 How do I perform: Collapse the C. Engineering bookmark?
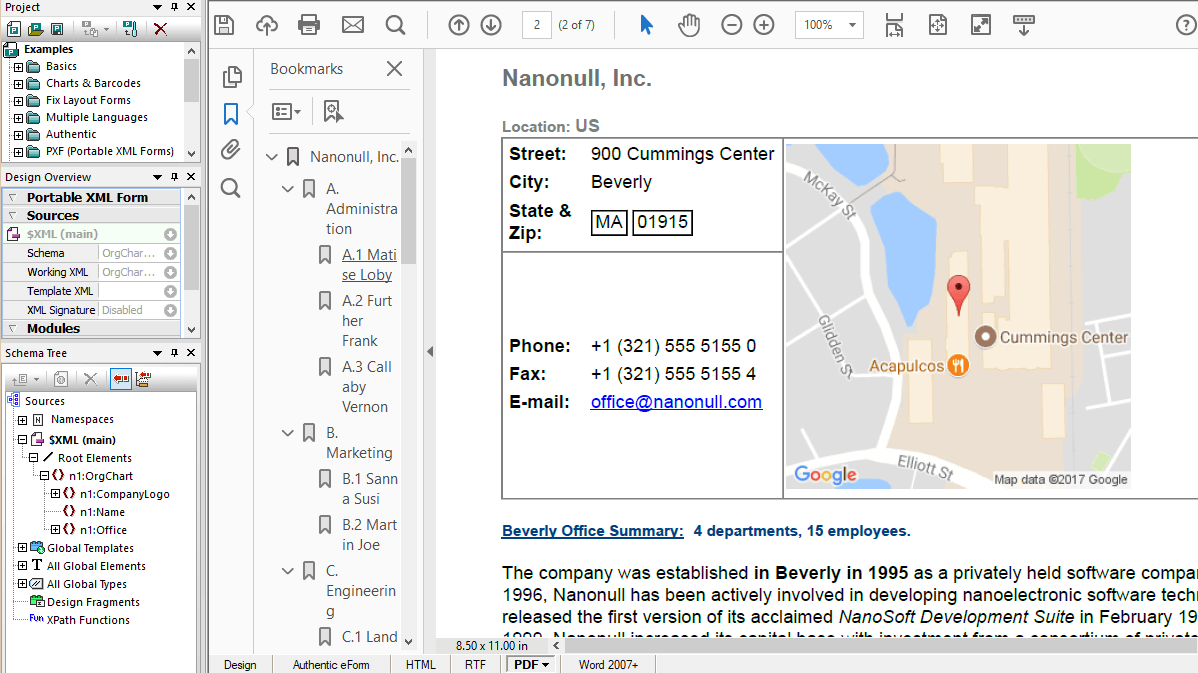click(x=288, y=570)
